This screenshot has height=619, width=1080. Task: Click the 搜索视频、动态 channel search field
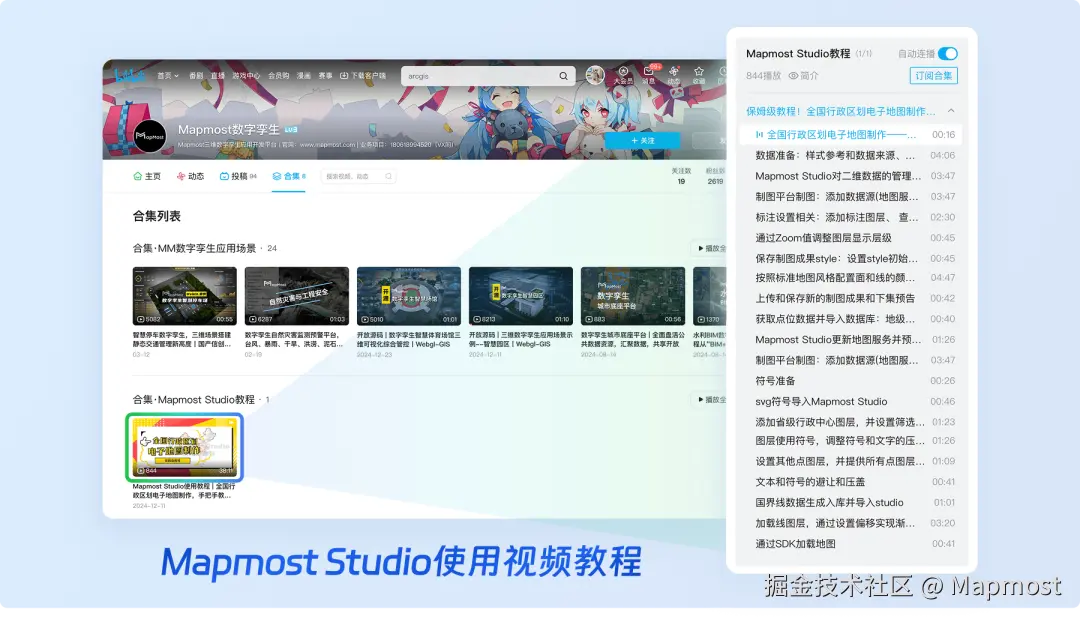coord(357,176)
